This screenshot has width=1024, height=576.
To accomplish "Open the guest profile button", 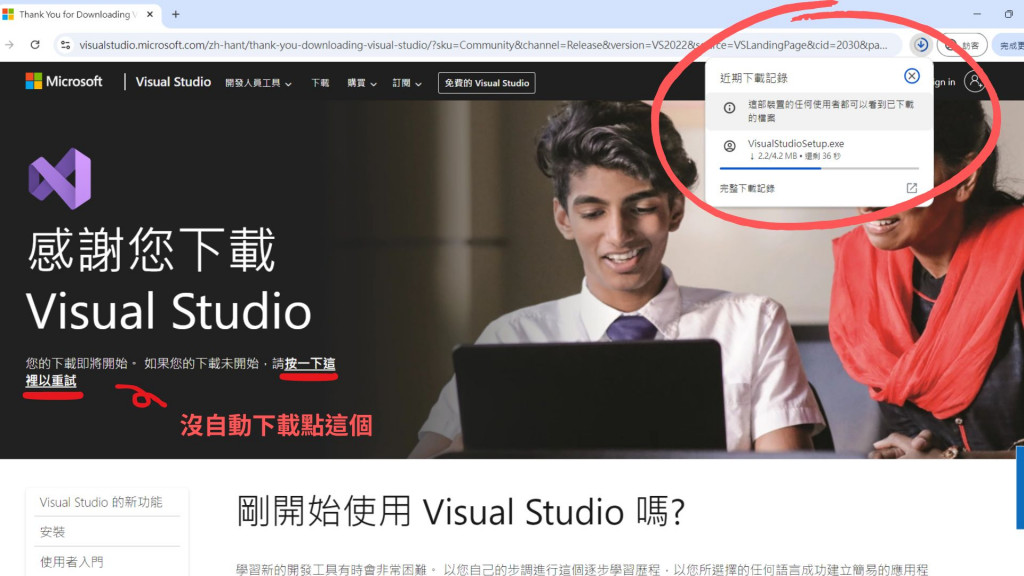I will (x=962, y=45).
